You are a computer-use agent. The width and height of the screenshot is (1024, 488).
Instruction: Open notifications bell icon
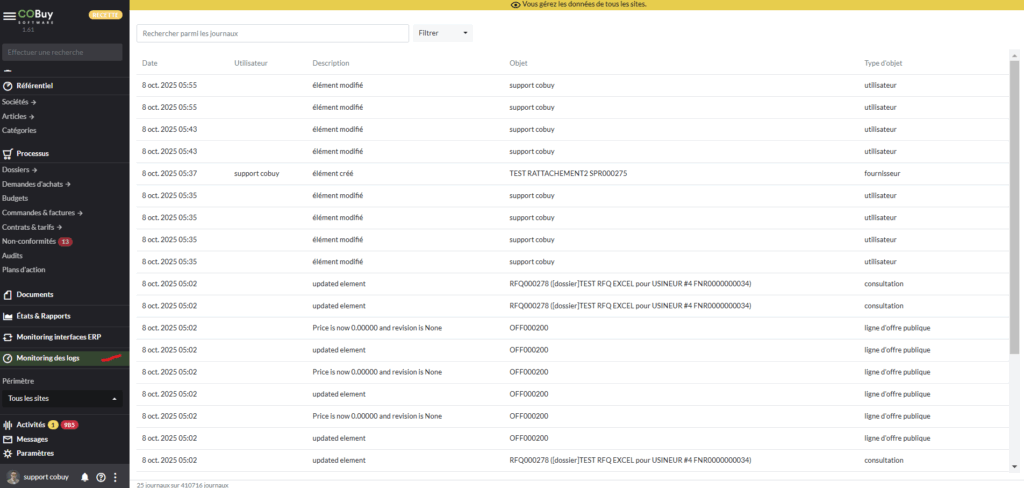tap(85, 477)
